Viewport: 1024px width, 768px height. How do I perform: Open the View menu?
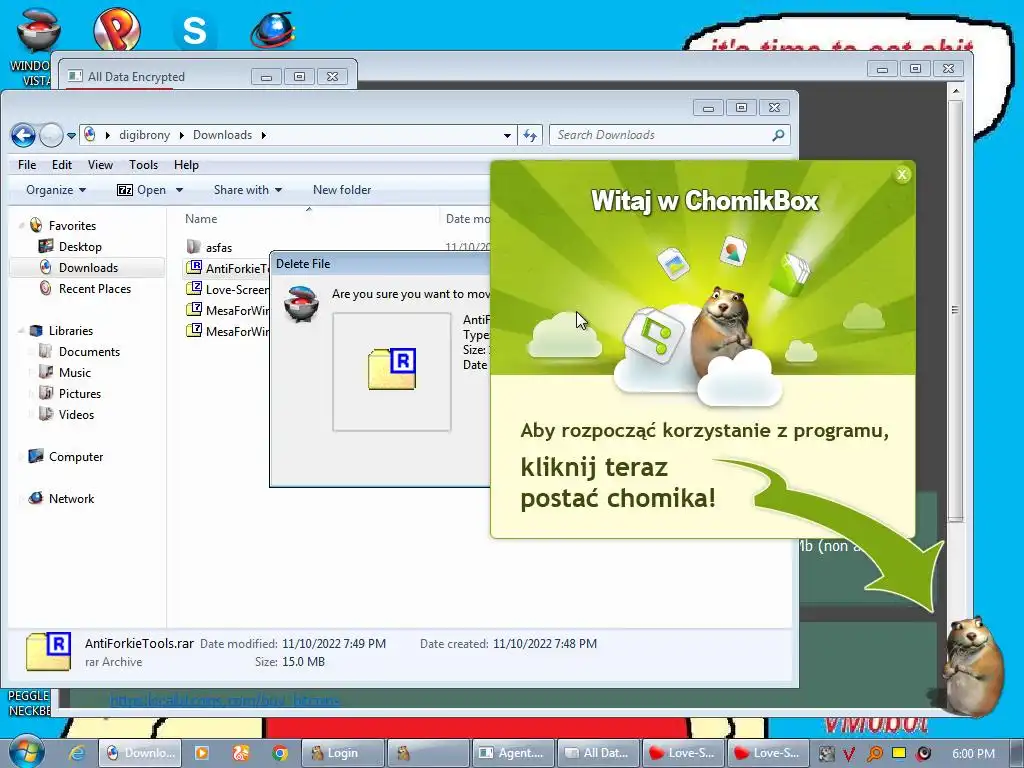101,165
